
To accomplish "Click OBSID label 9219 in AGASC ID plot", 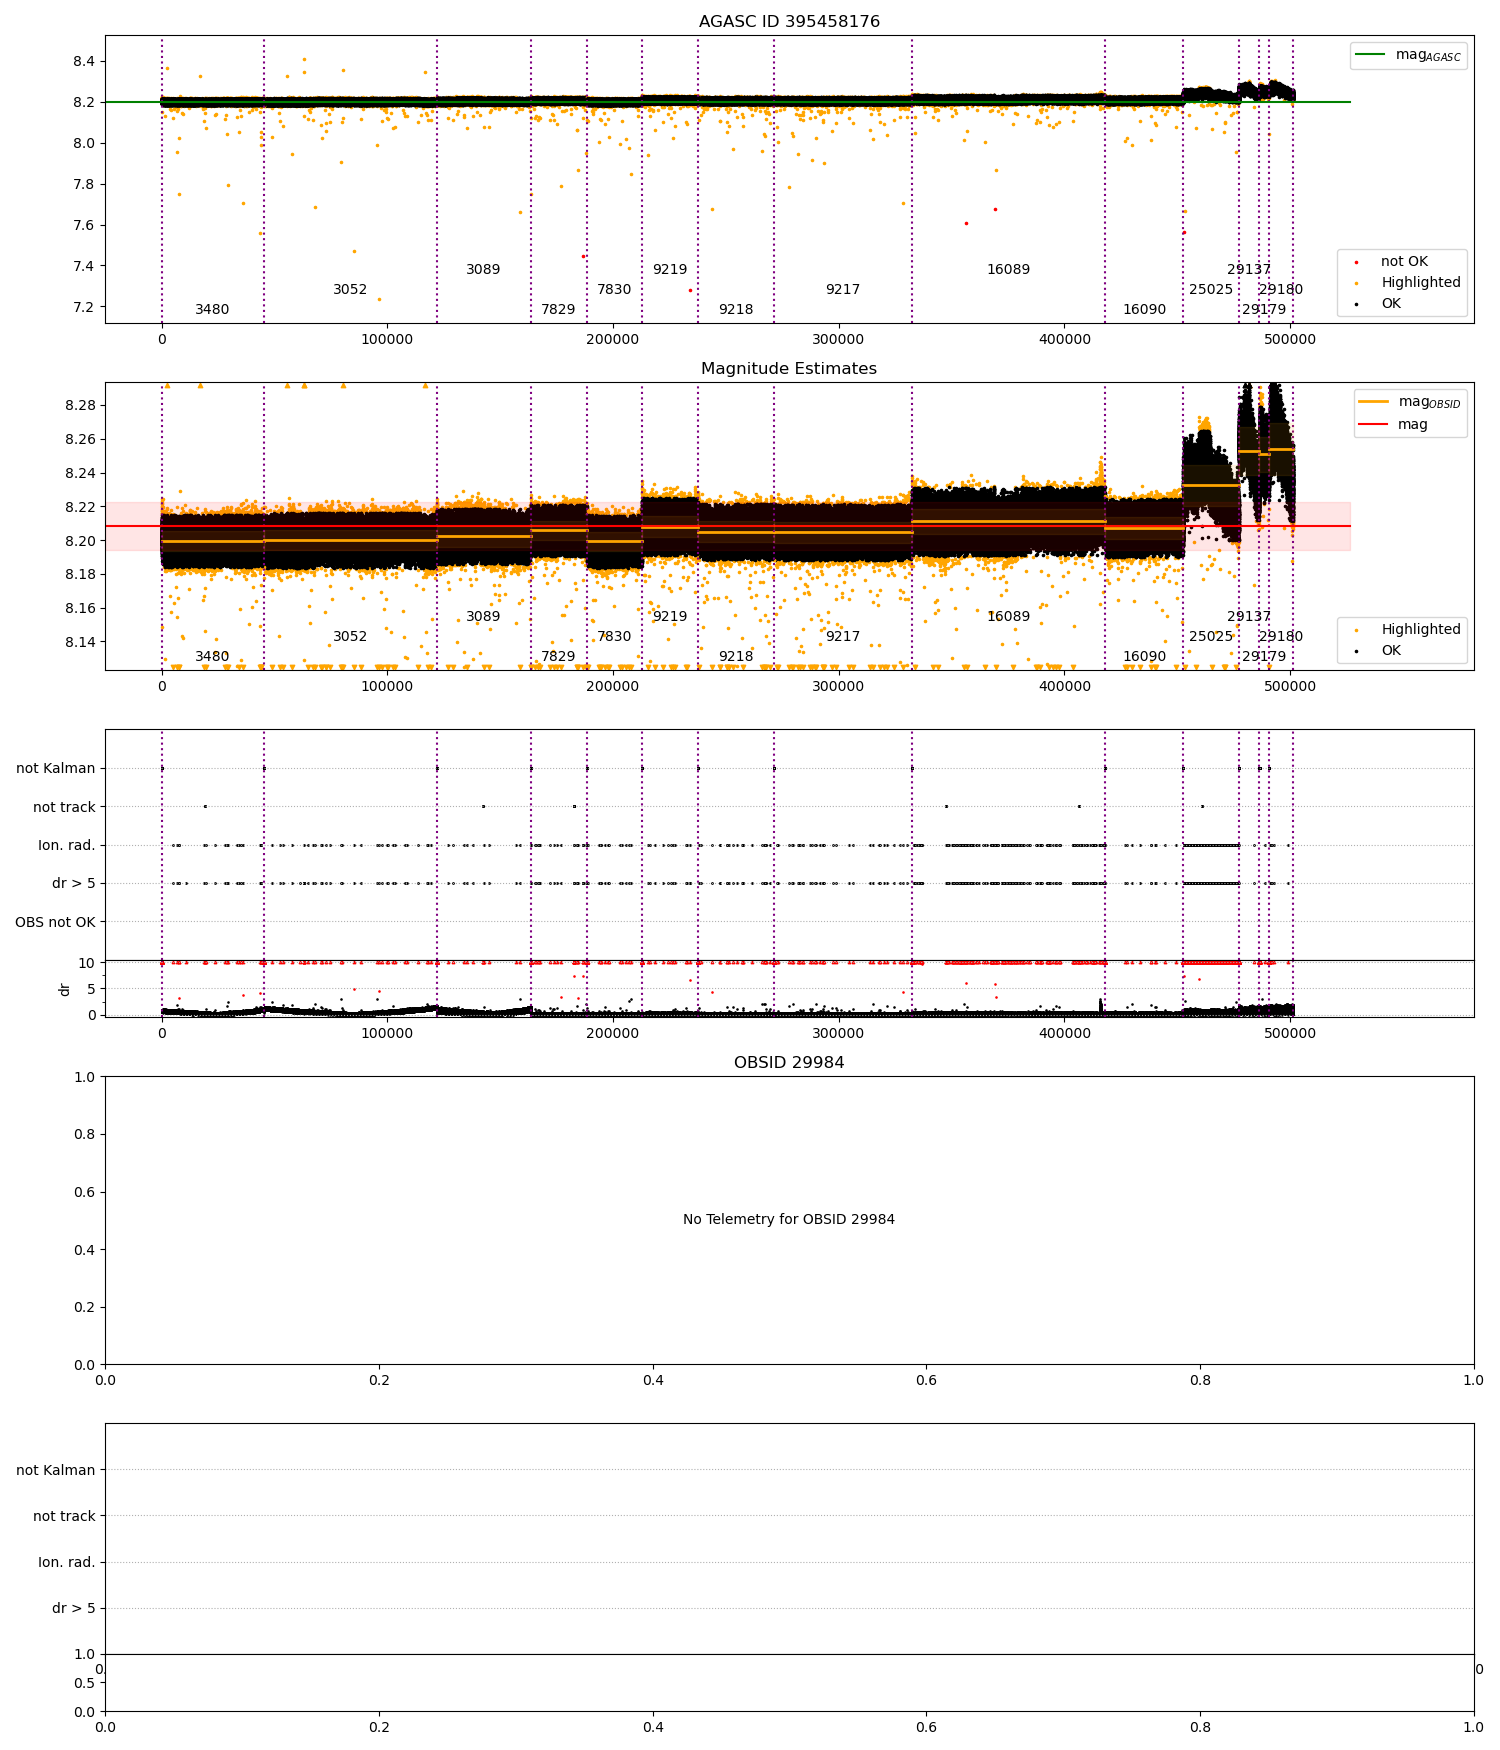I will tap(670, 270).
